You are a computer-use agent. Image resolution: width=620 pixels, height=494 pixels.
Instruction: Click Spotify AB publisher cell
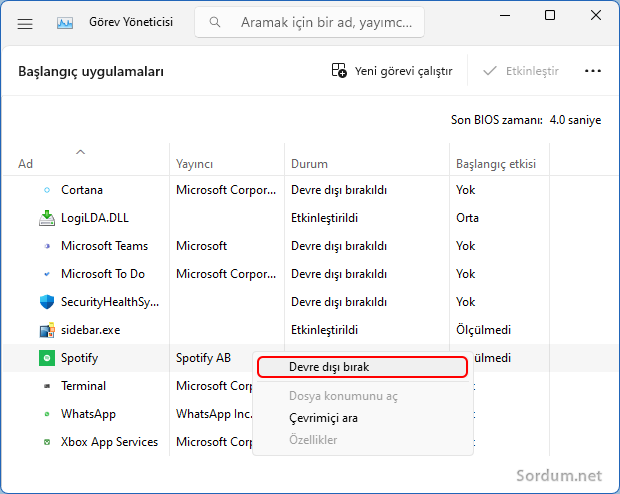pos(203,358)
